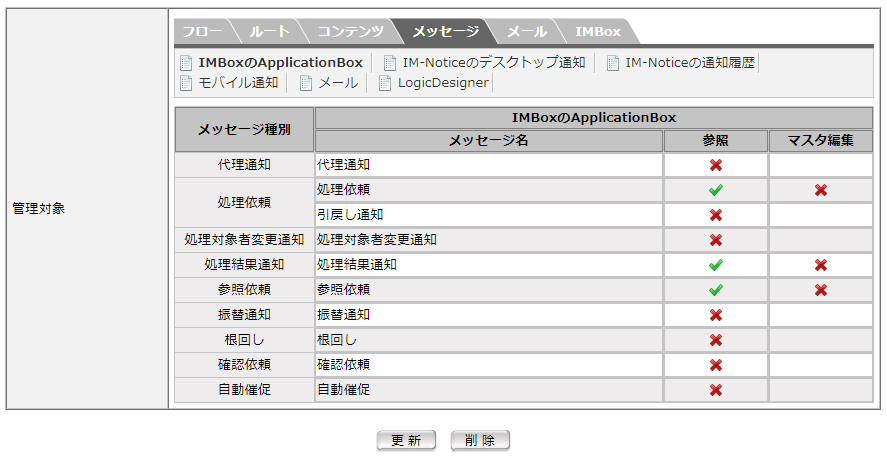Click the document icon beside LogicDesigner
This screenshot has width=887, height=461.
[x=385, y=83]
